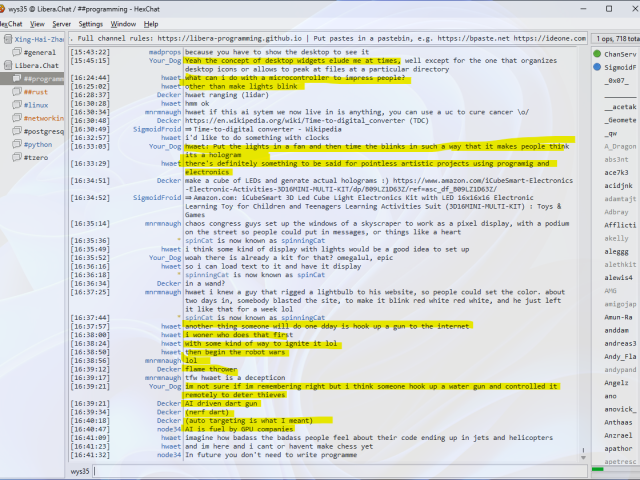Click the #postgresql channel icon
Viewport: 640px width, 480px height.
click(16, 130)
